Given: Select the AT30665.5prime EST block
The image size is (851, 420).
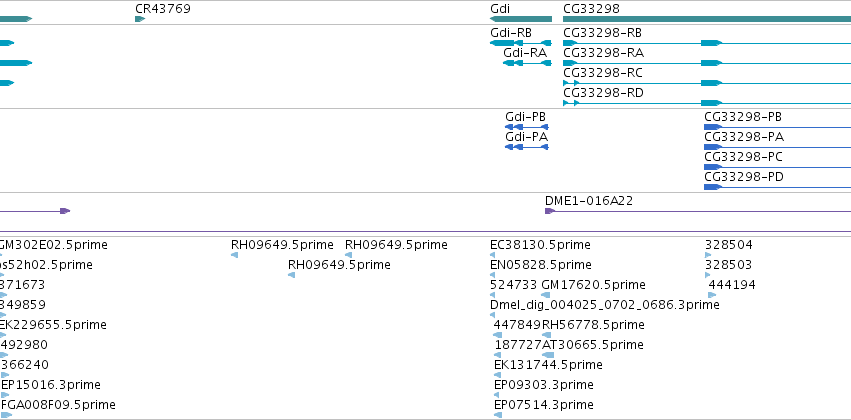Looking at the screenshot, I should point(548,355).
